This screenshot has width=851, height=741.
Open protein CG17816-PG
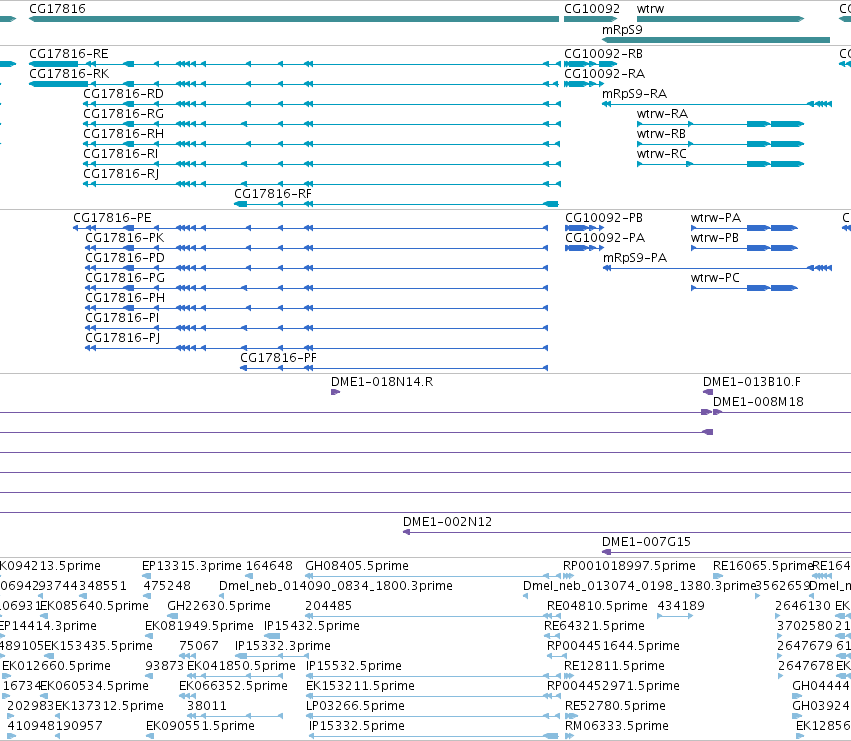pos(125,278)
